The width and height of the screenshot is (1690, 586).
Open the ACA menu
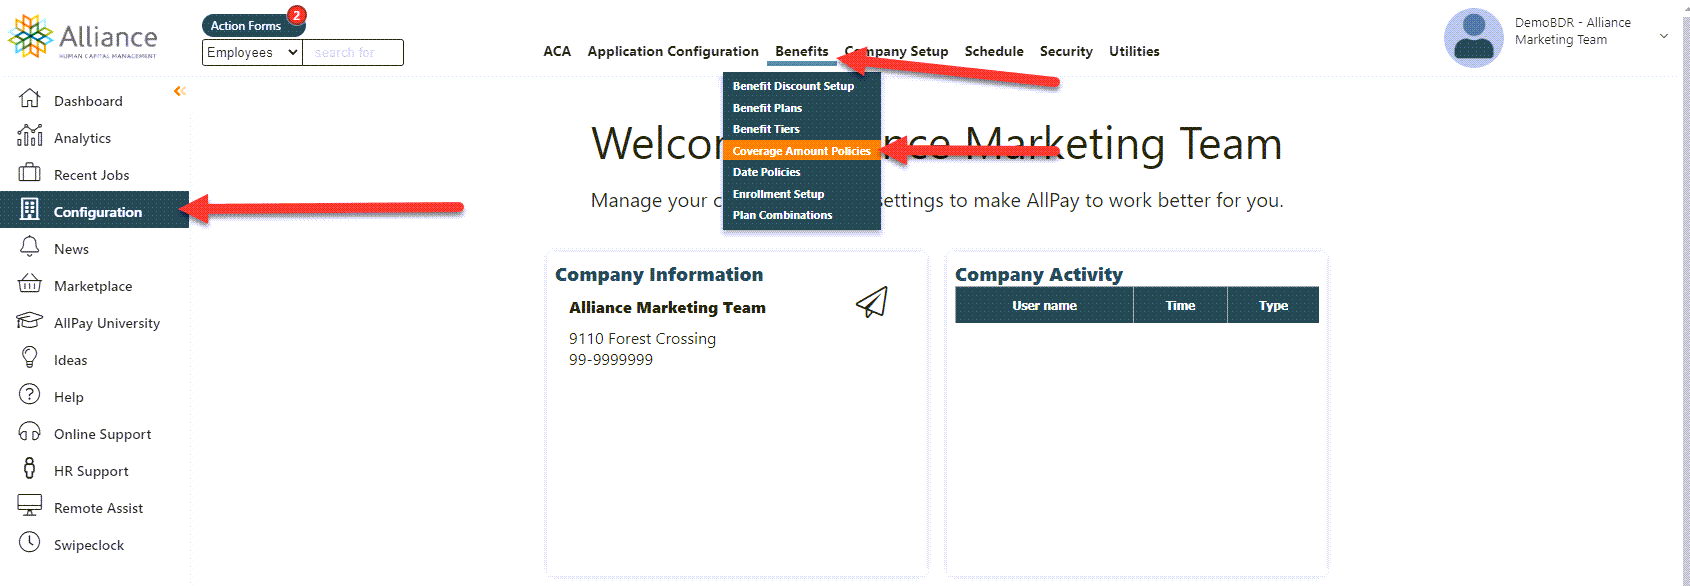pos(557,51)
